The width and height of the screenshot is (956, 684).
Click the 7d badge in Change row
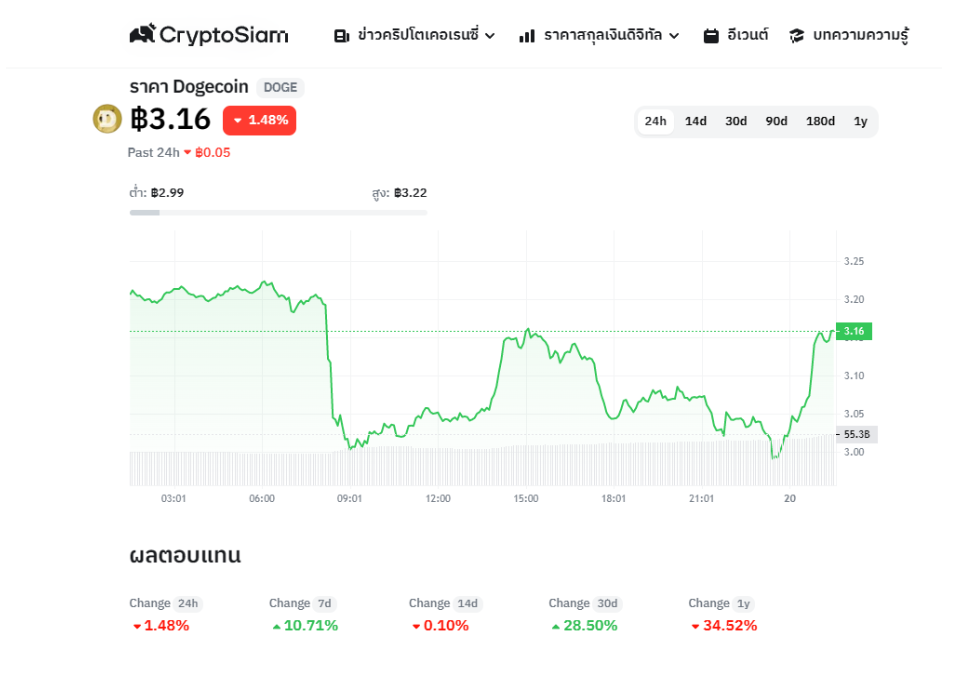click(x=324, y=604)
